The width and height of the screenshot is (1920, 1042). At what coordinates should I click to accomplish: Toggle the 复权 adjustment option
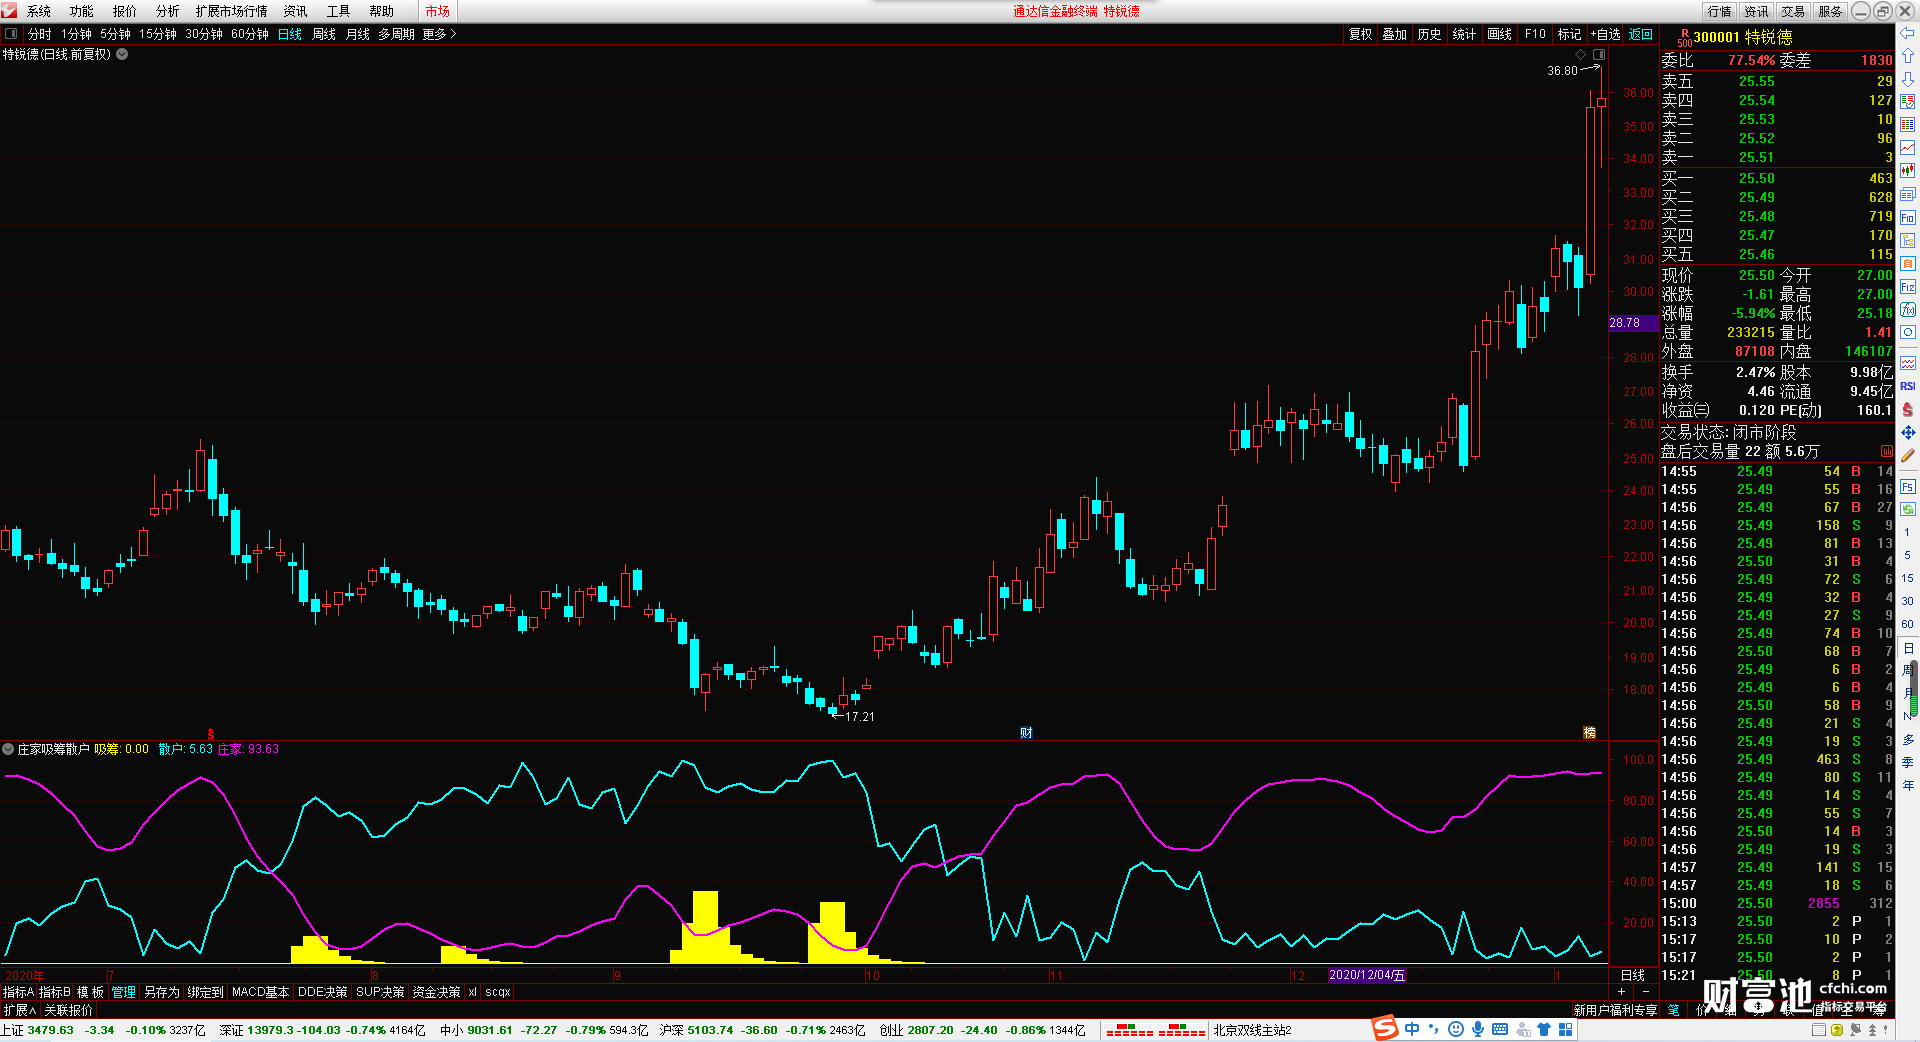coord(1361,34)
